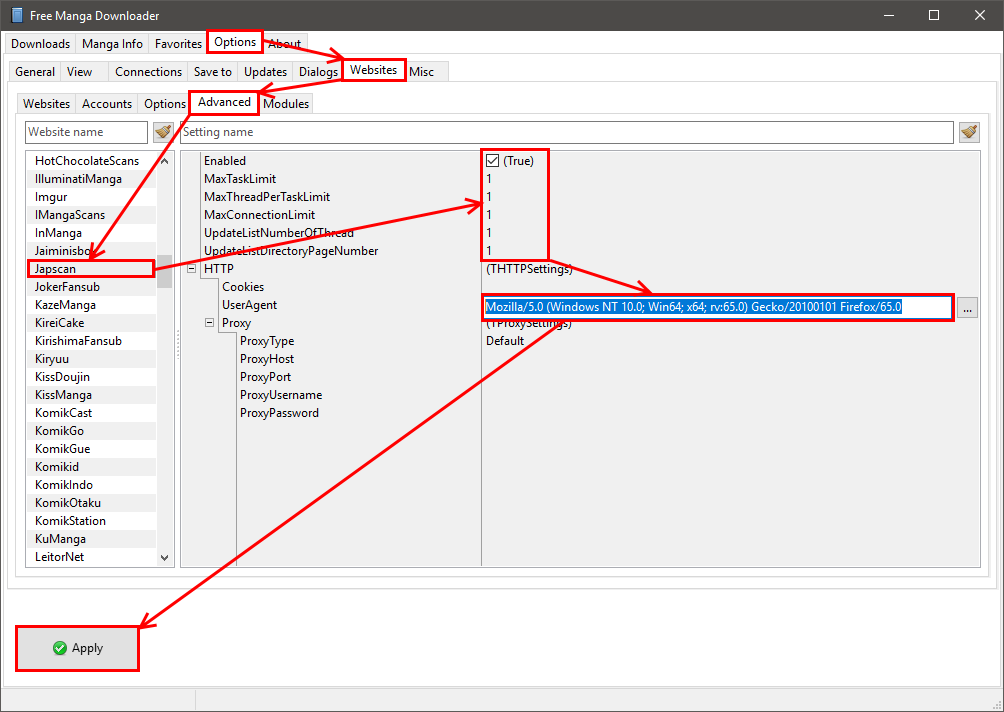Open the Accounts sub-tab
The image size is (1004, 712).
point(107,104)
